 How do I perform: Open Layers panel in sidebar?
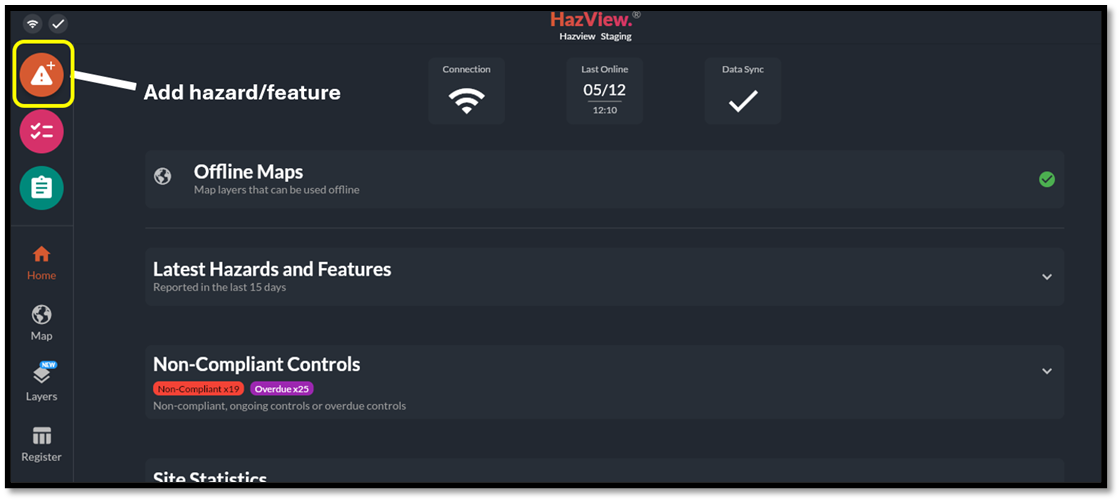42,382
